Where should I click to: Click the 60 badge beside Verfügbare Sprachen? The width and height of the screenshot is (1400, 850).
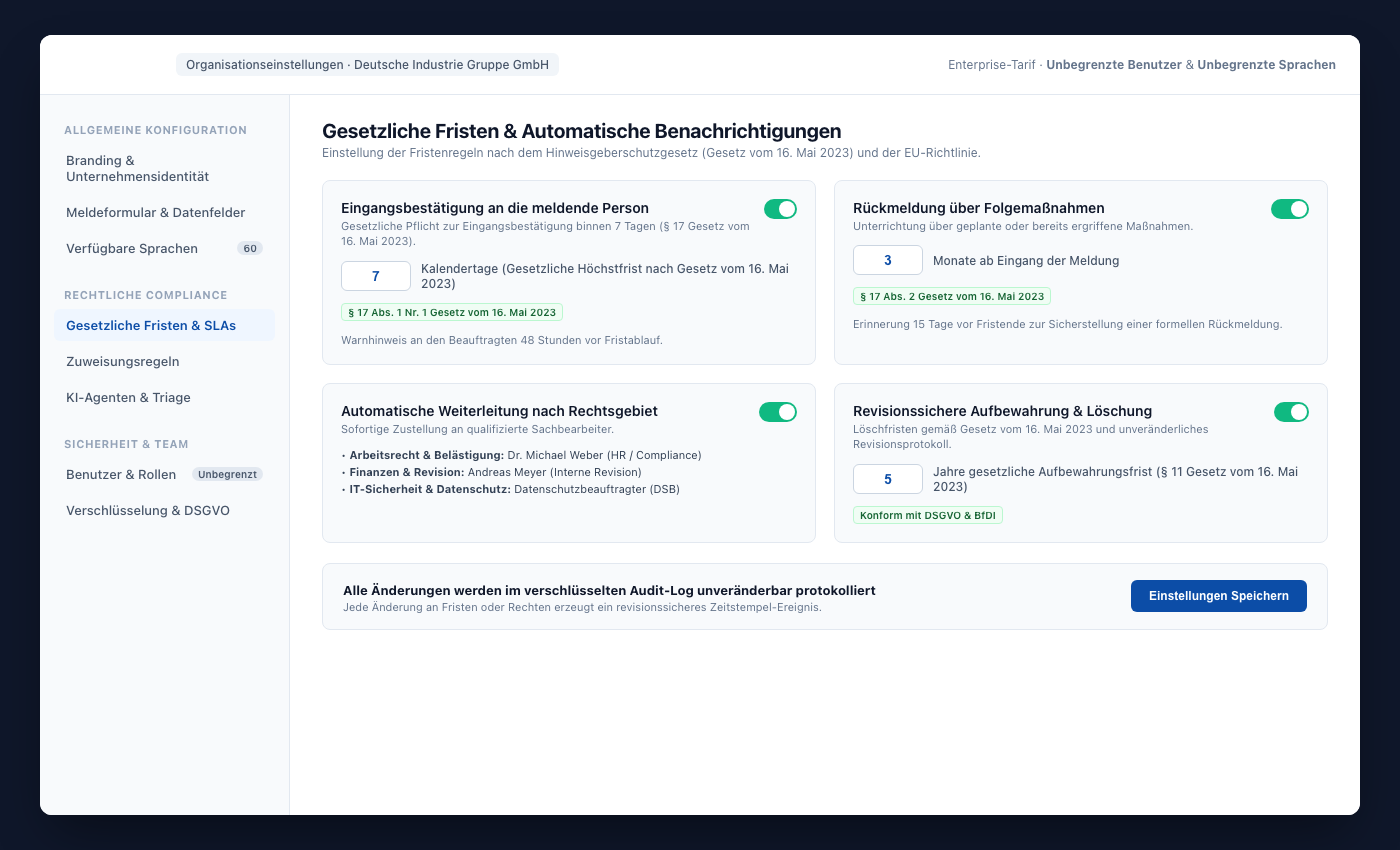pos(250,248)
